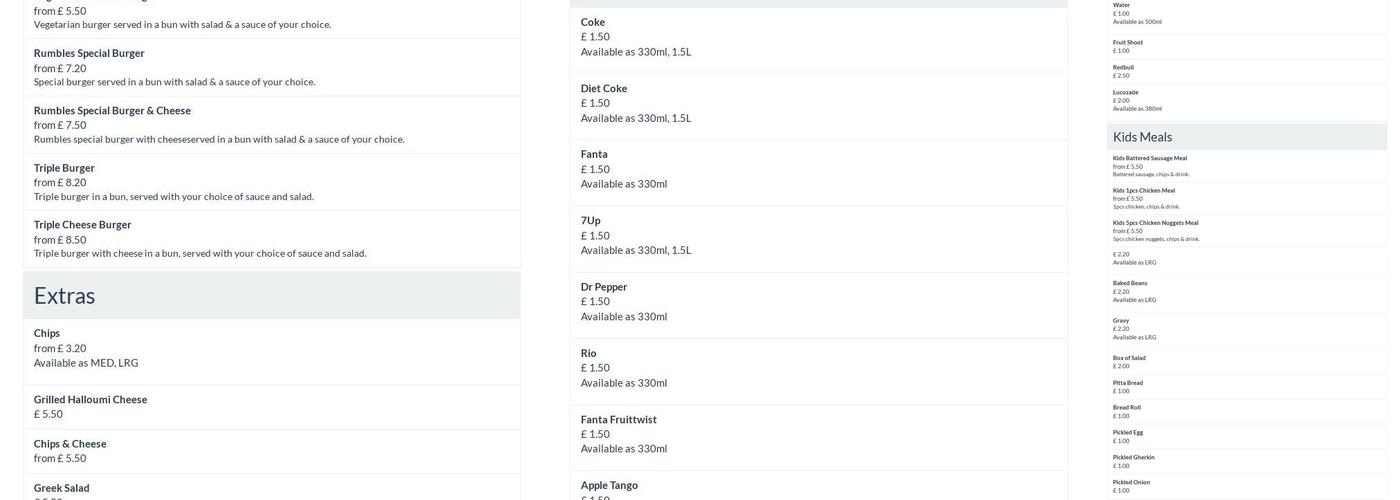Choose Kids 5pcs Chicken Nuggets Meal
This screenshot has height=500, width=1400.
point(1155,223)
